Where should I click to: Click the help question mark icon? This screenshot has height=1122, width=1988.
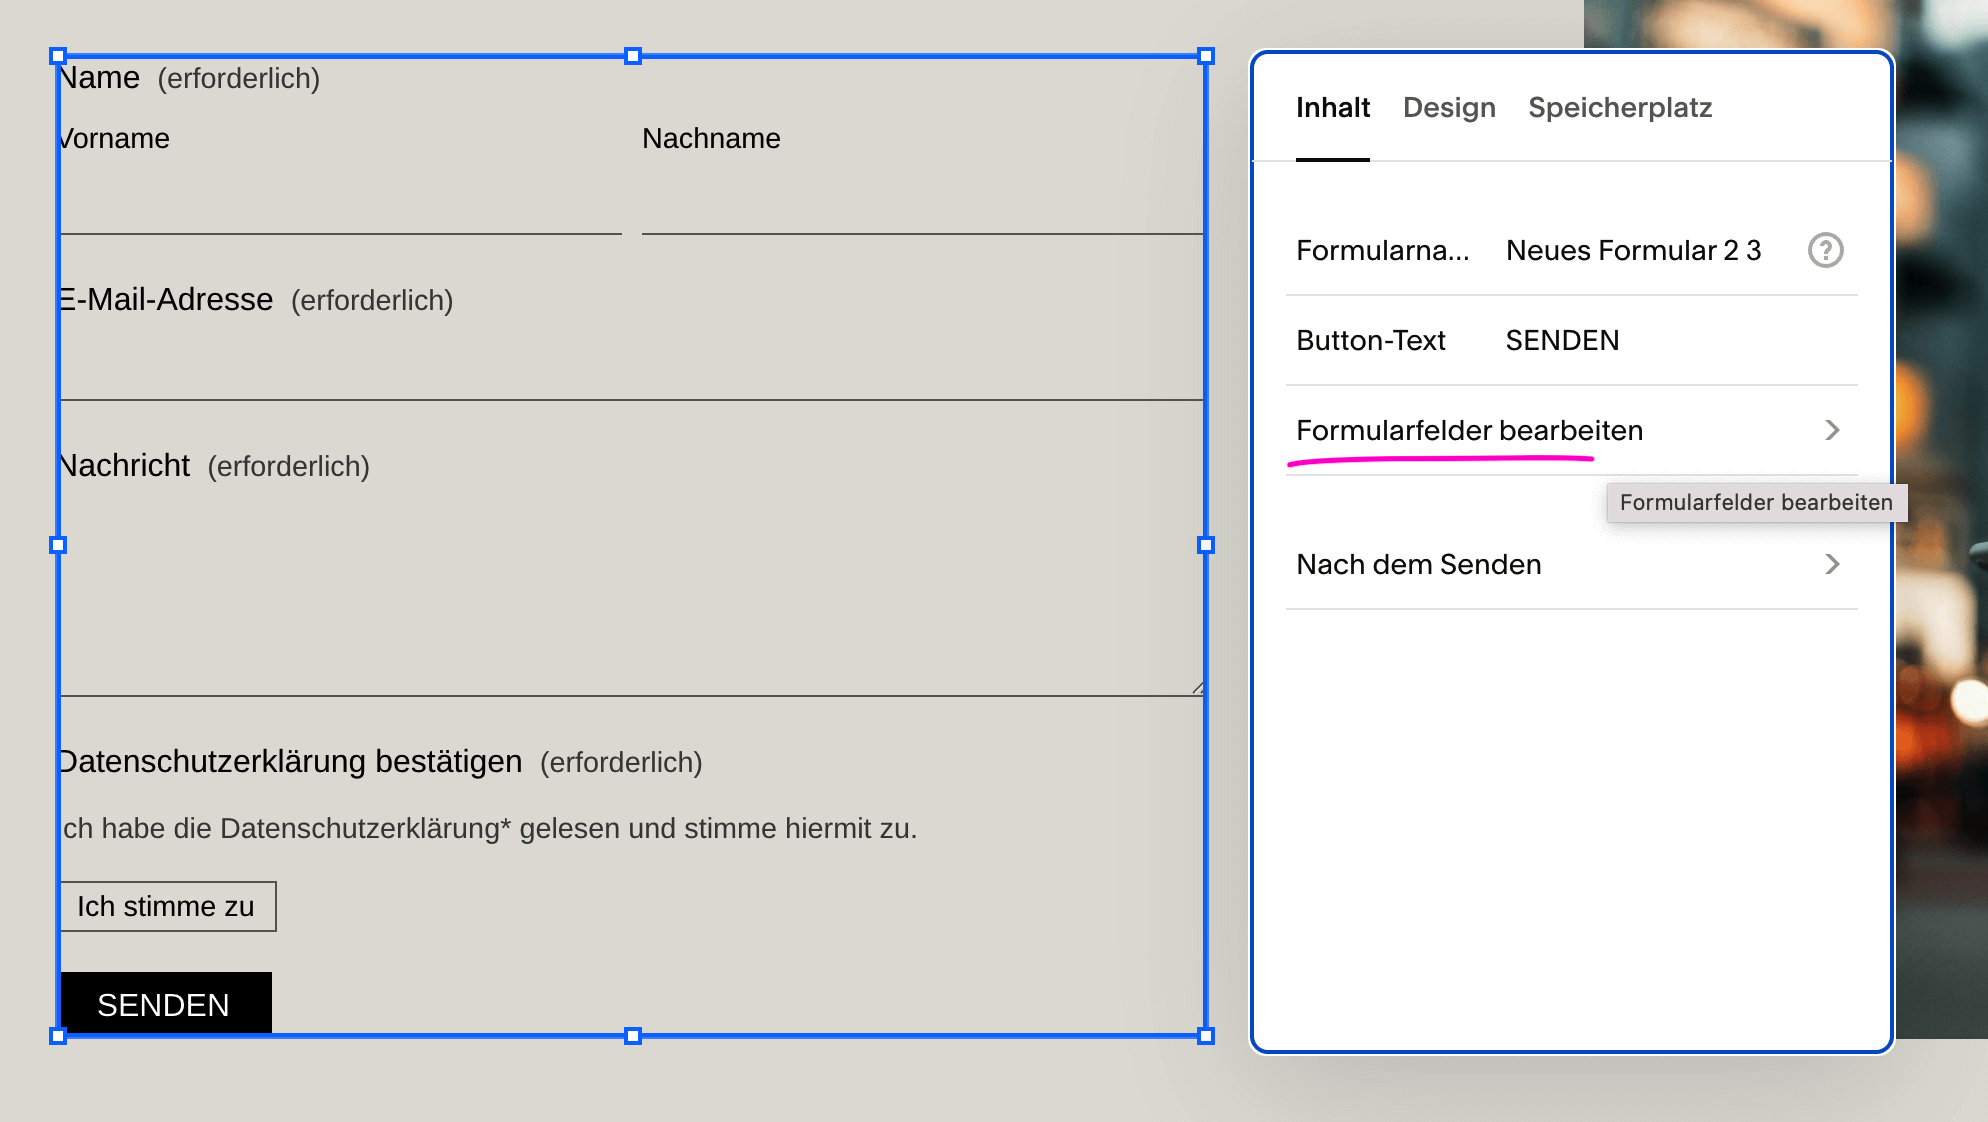pyautogui.click(x=1825, y=250)
